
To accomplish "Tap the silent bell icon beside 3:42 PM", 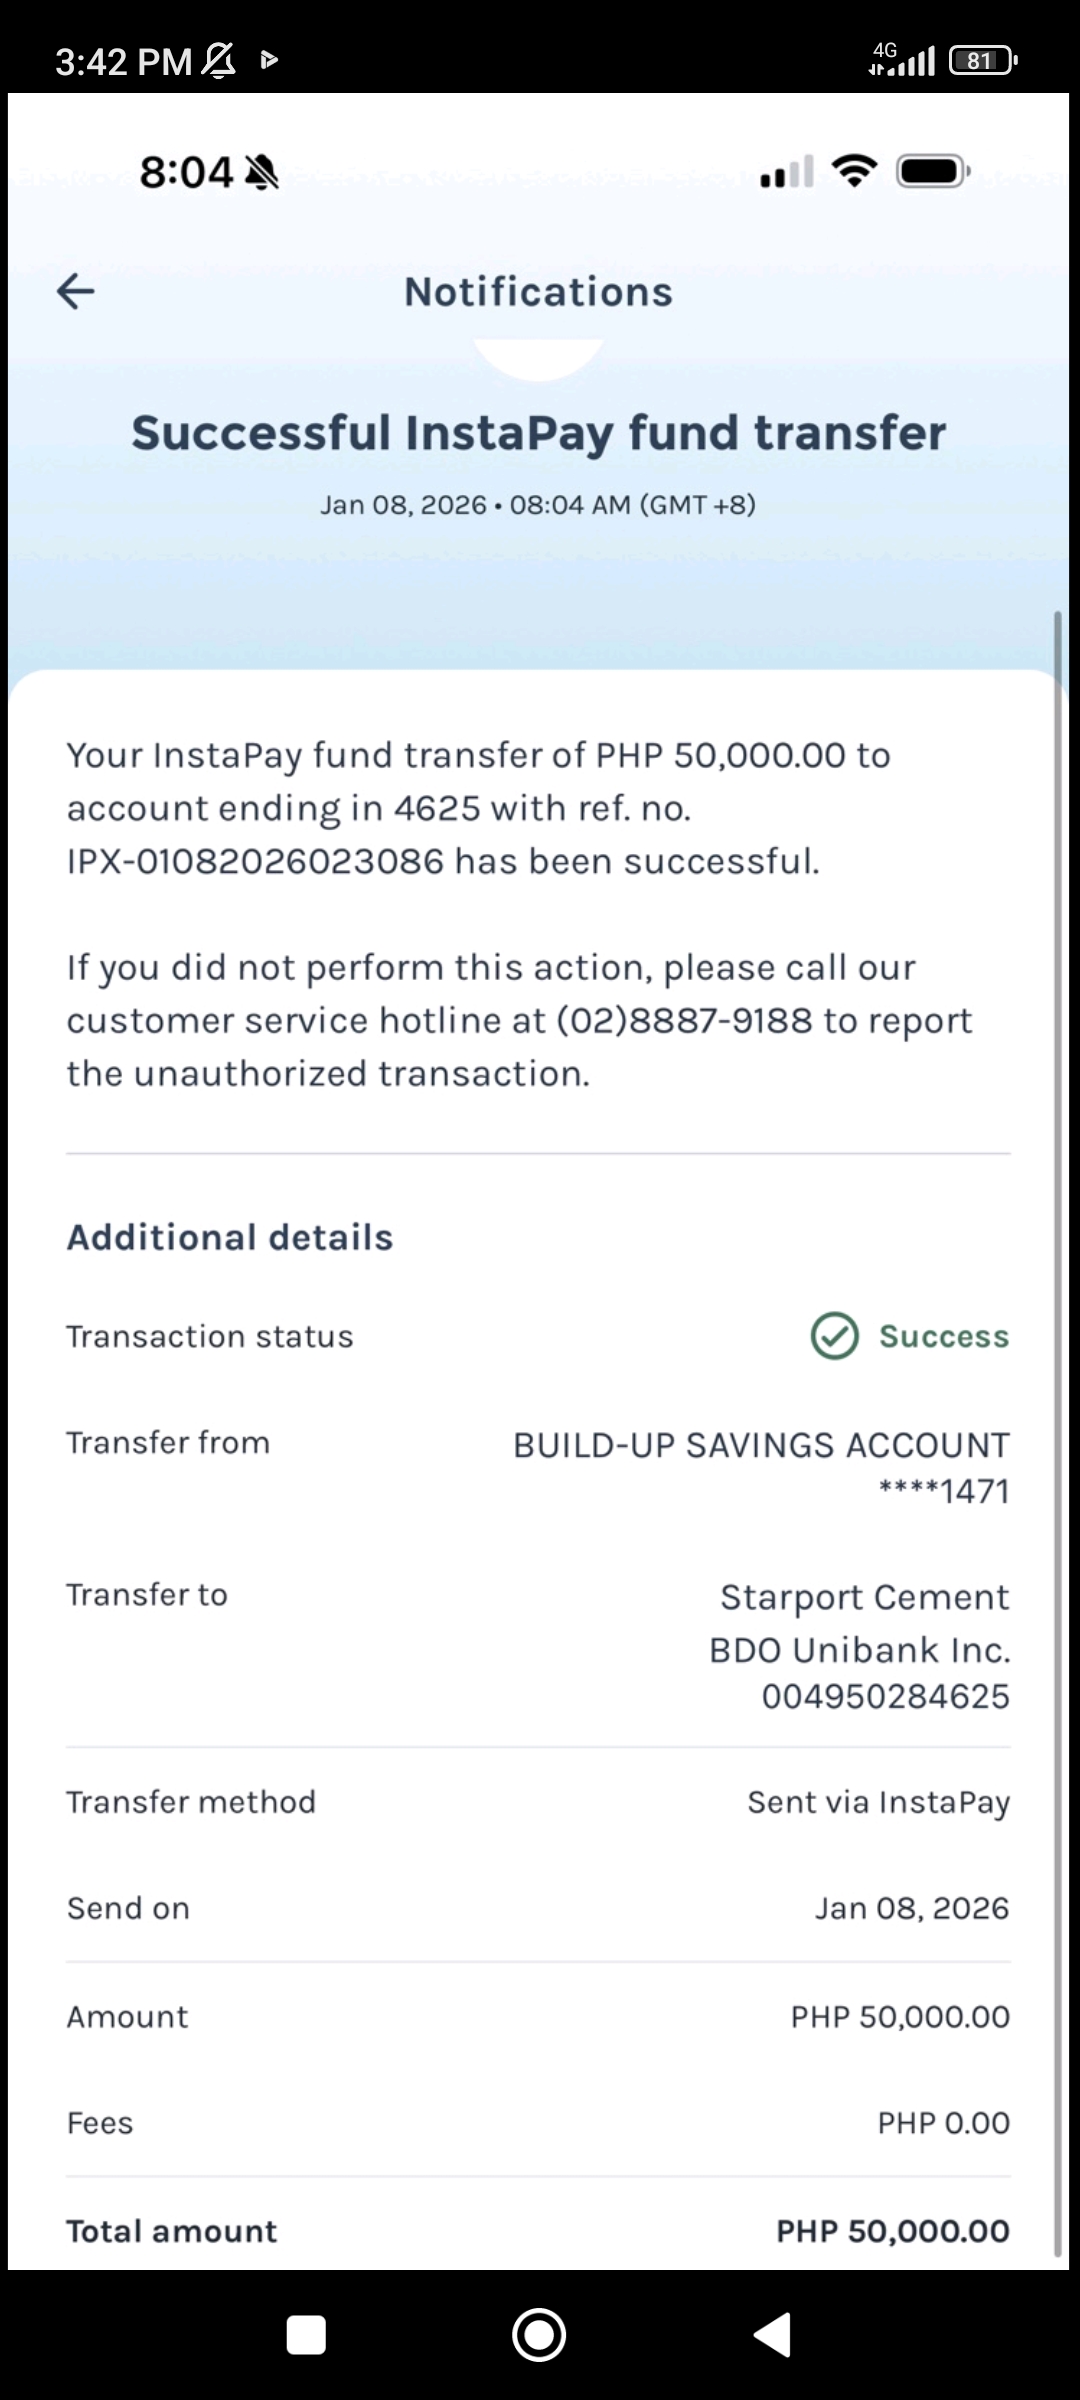I will [219, 61].
